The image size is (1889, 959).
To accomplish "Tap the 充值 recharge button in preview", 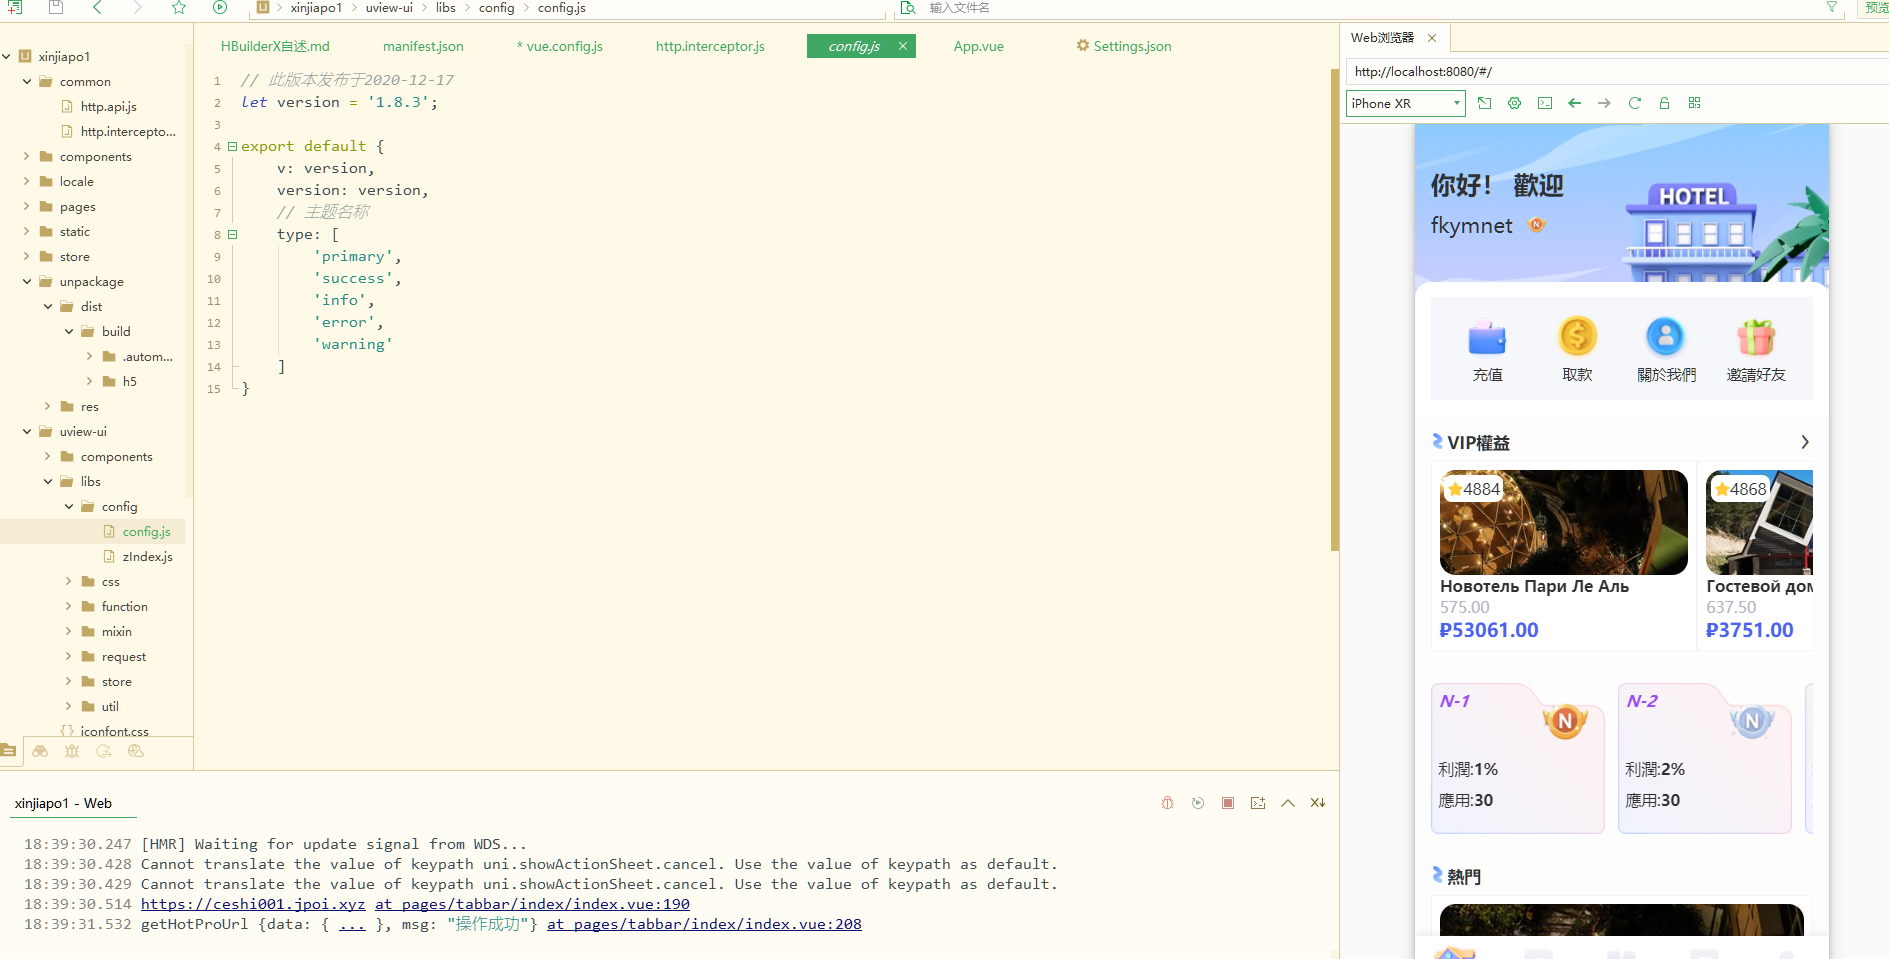I will 1487,350.
